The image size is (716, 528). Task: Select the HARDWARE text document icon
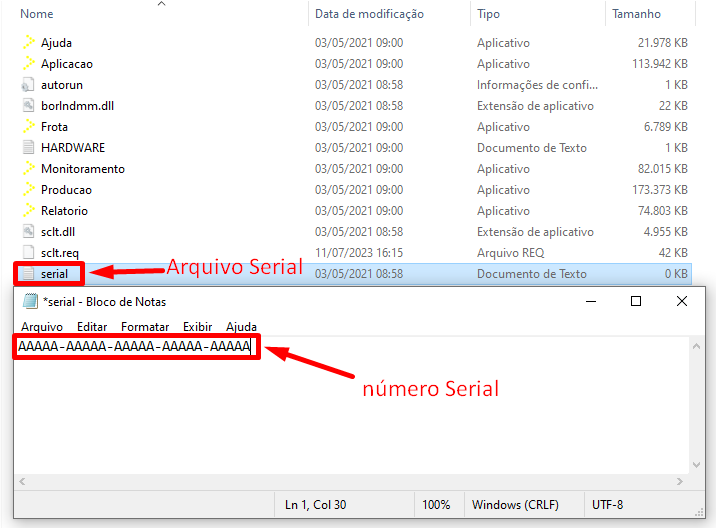(29, 148)
